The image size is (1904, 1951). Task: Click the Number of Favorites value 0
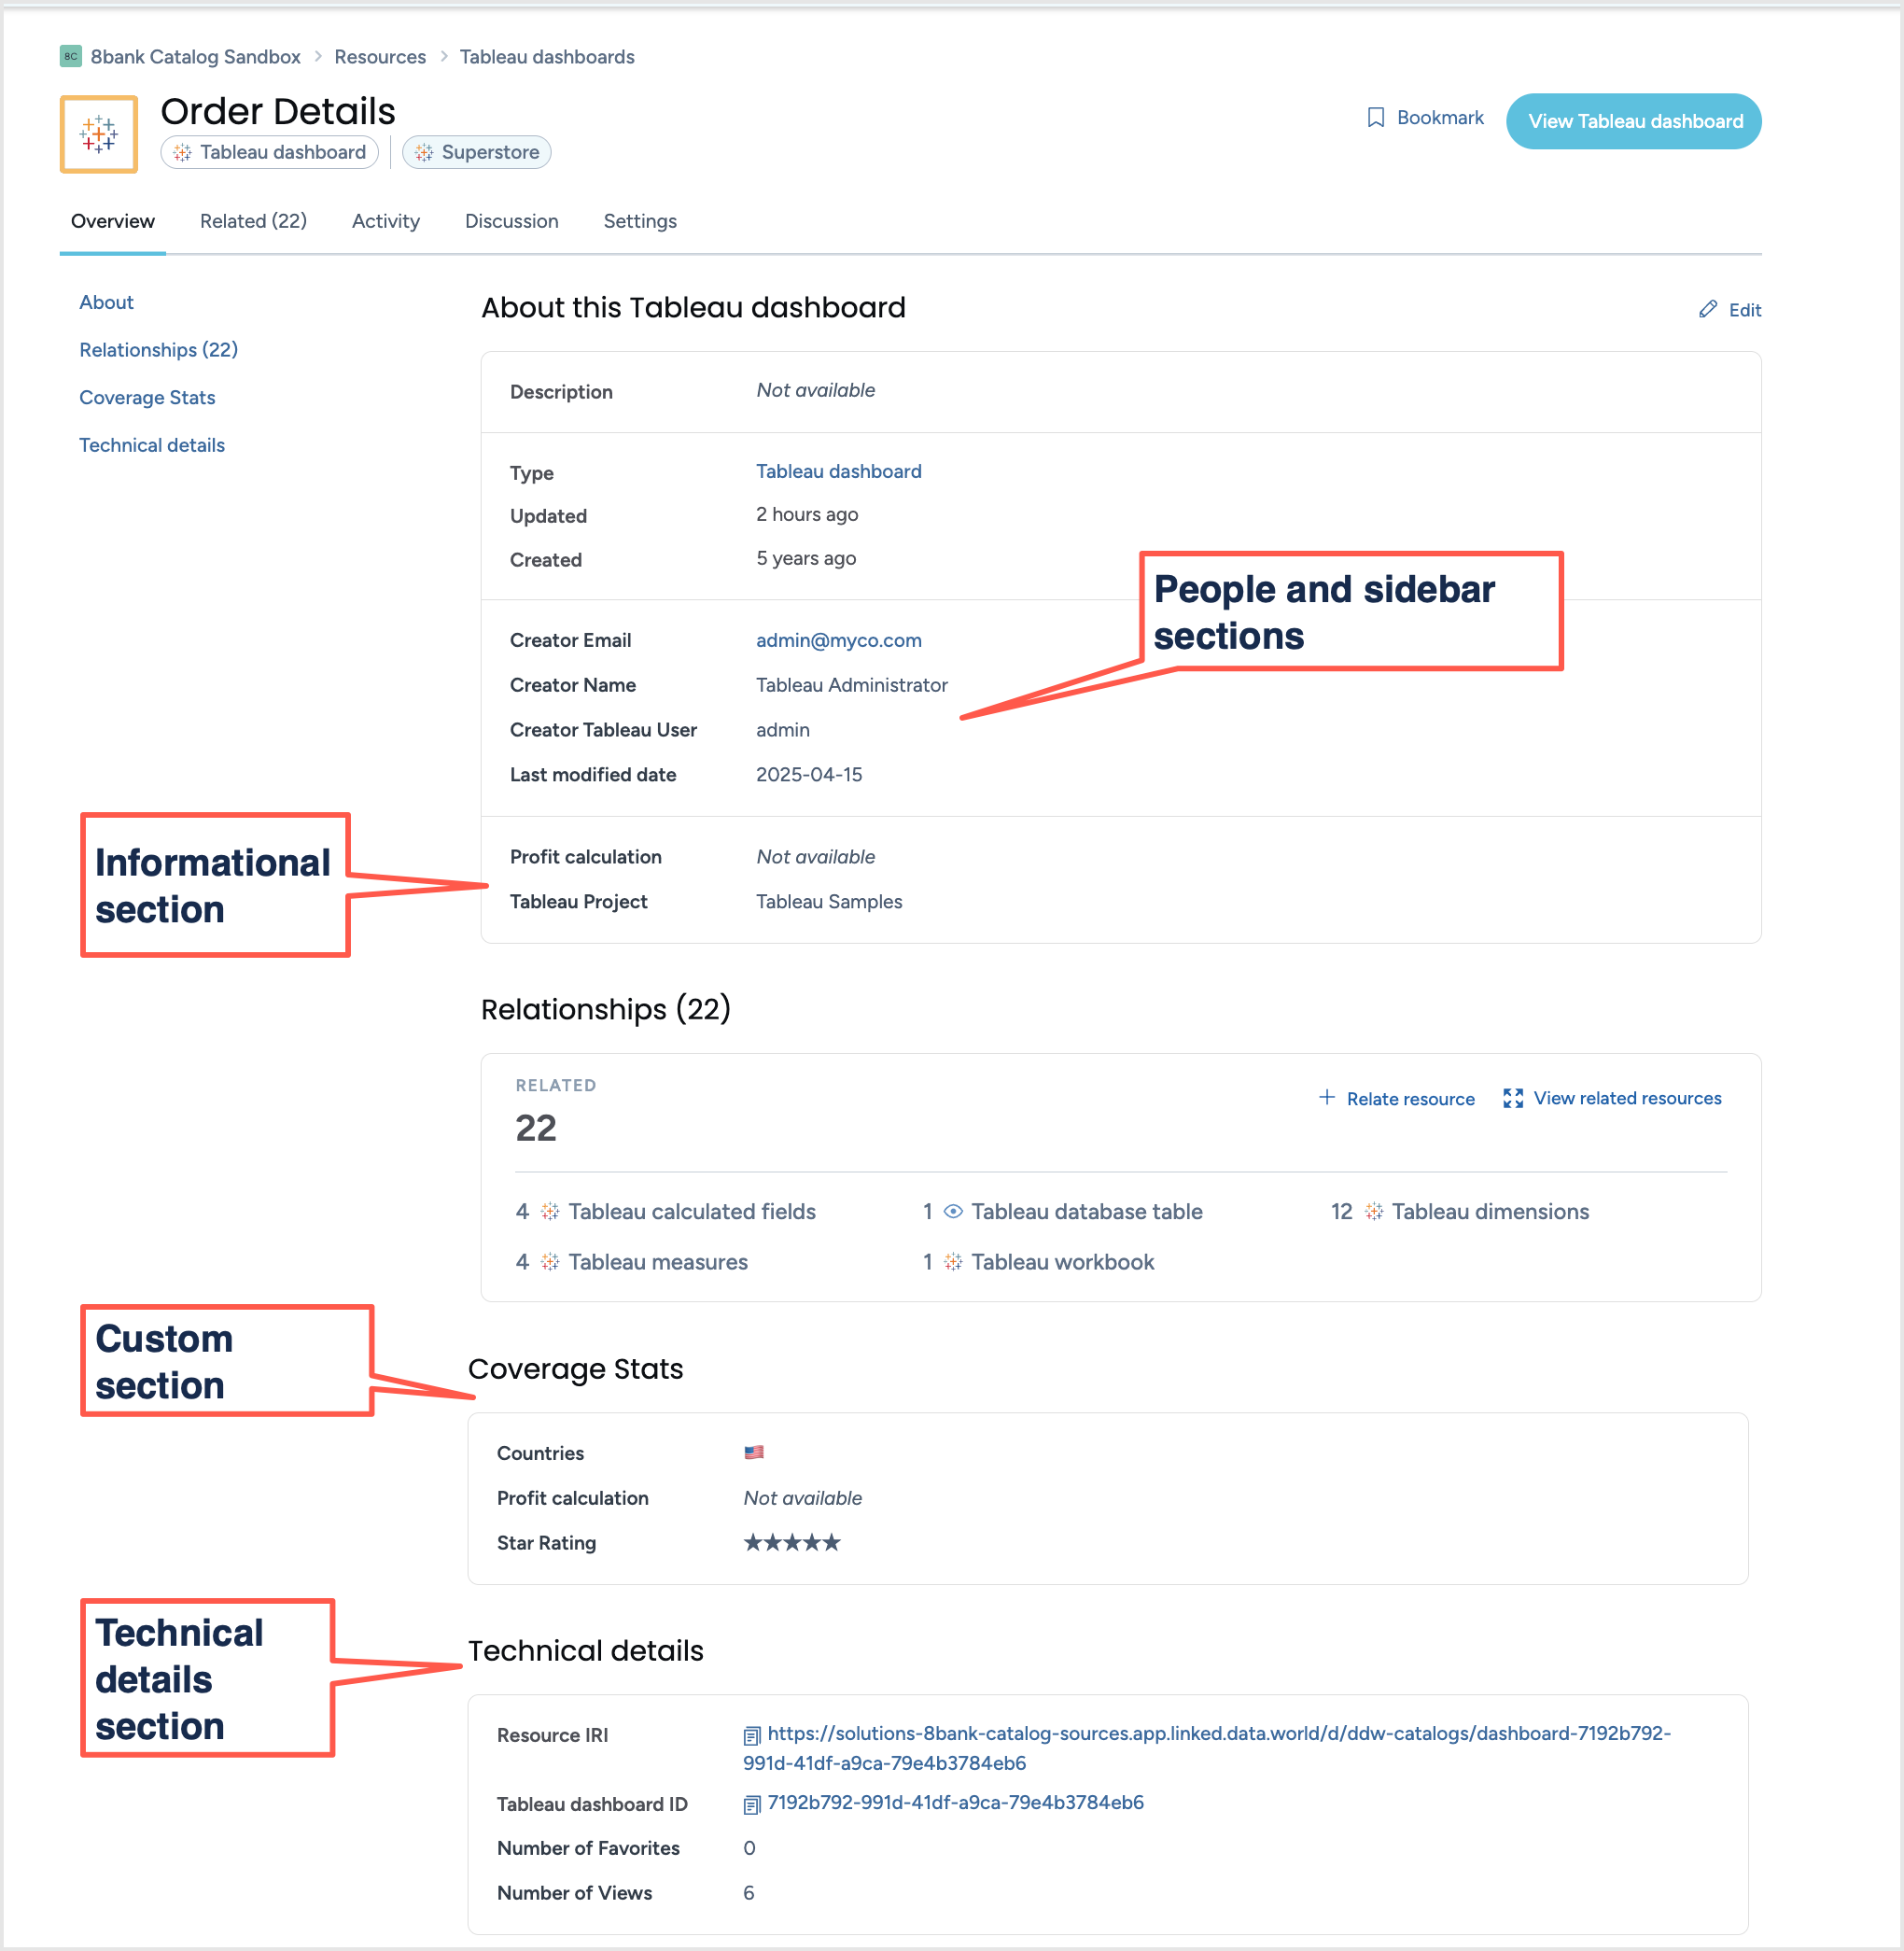pos(749,1847)
